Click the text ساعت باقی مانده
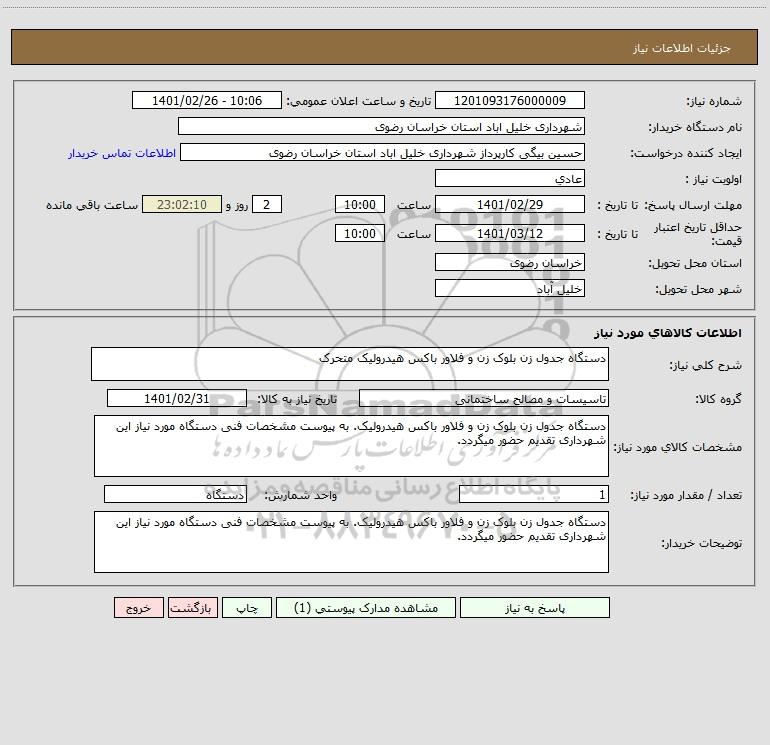The height and width of the screenshot is (745, 770). (x=92, y=205)
